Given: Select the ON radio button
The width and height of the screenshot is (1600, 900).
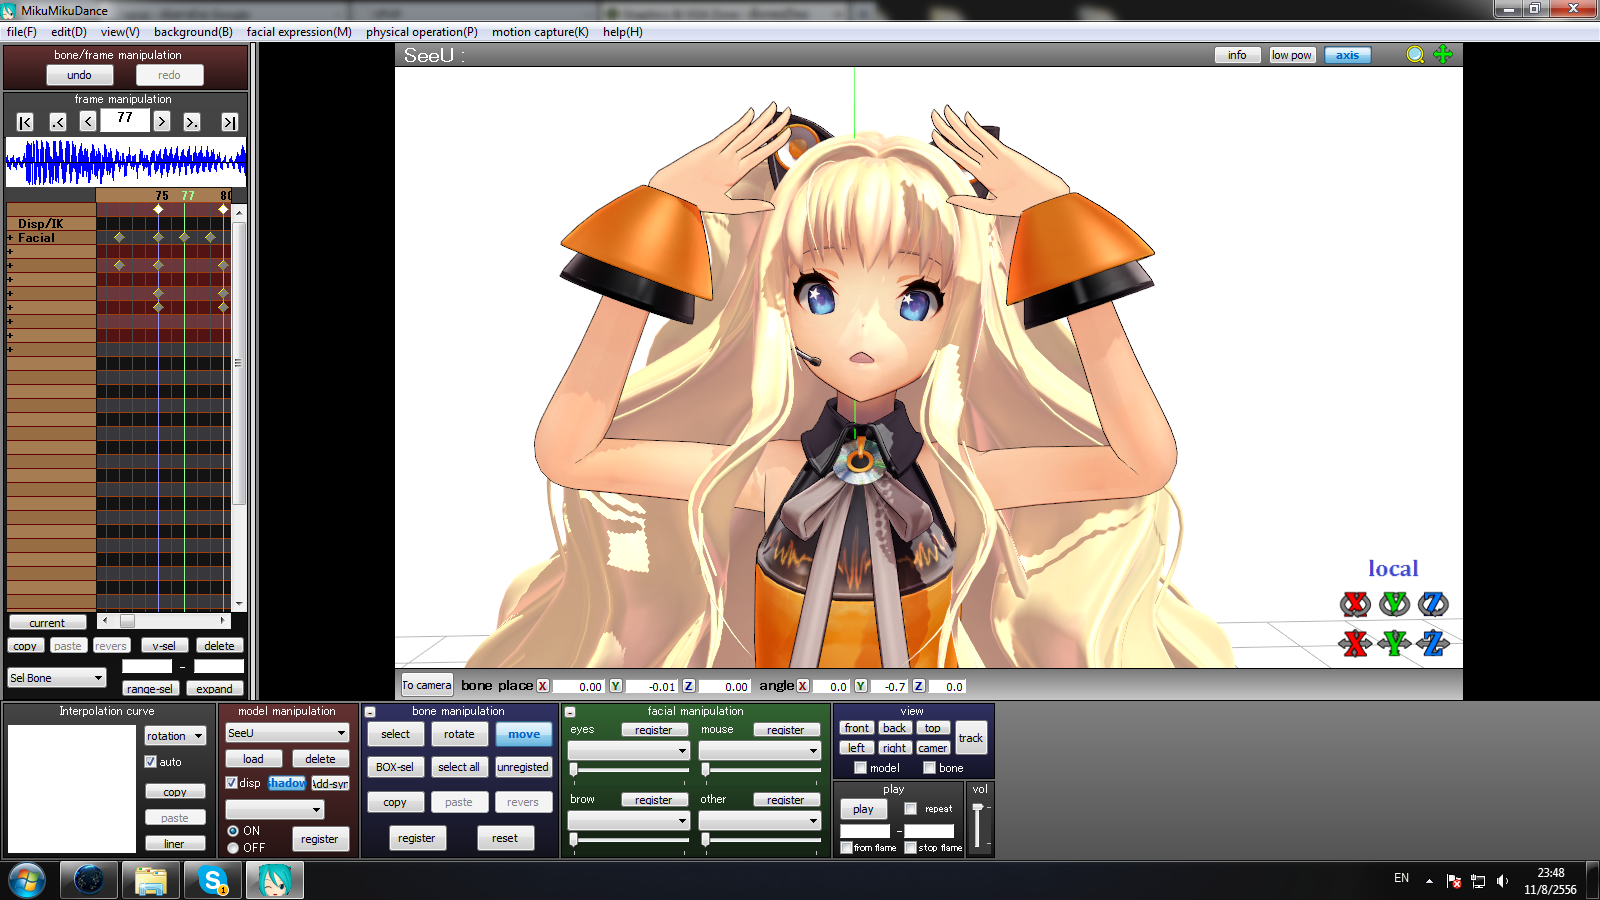Looking at the screenshot, I should point(233,831).
